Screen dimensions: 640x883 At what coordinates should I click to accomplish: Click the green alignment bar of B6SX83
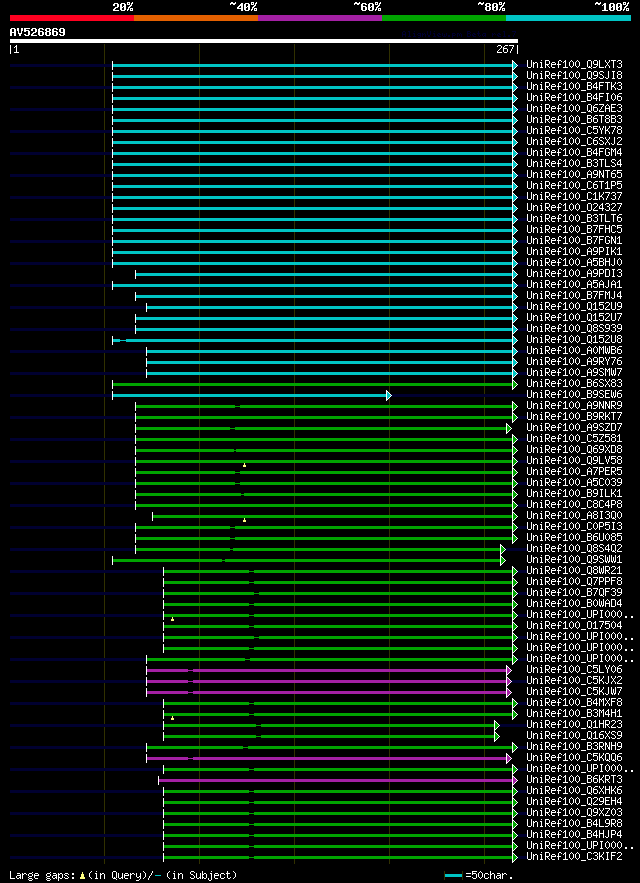(x=314, y=385)
